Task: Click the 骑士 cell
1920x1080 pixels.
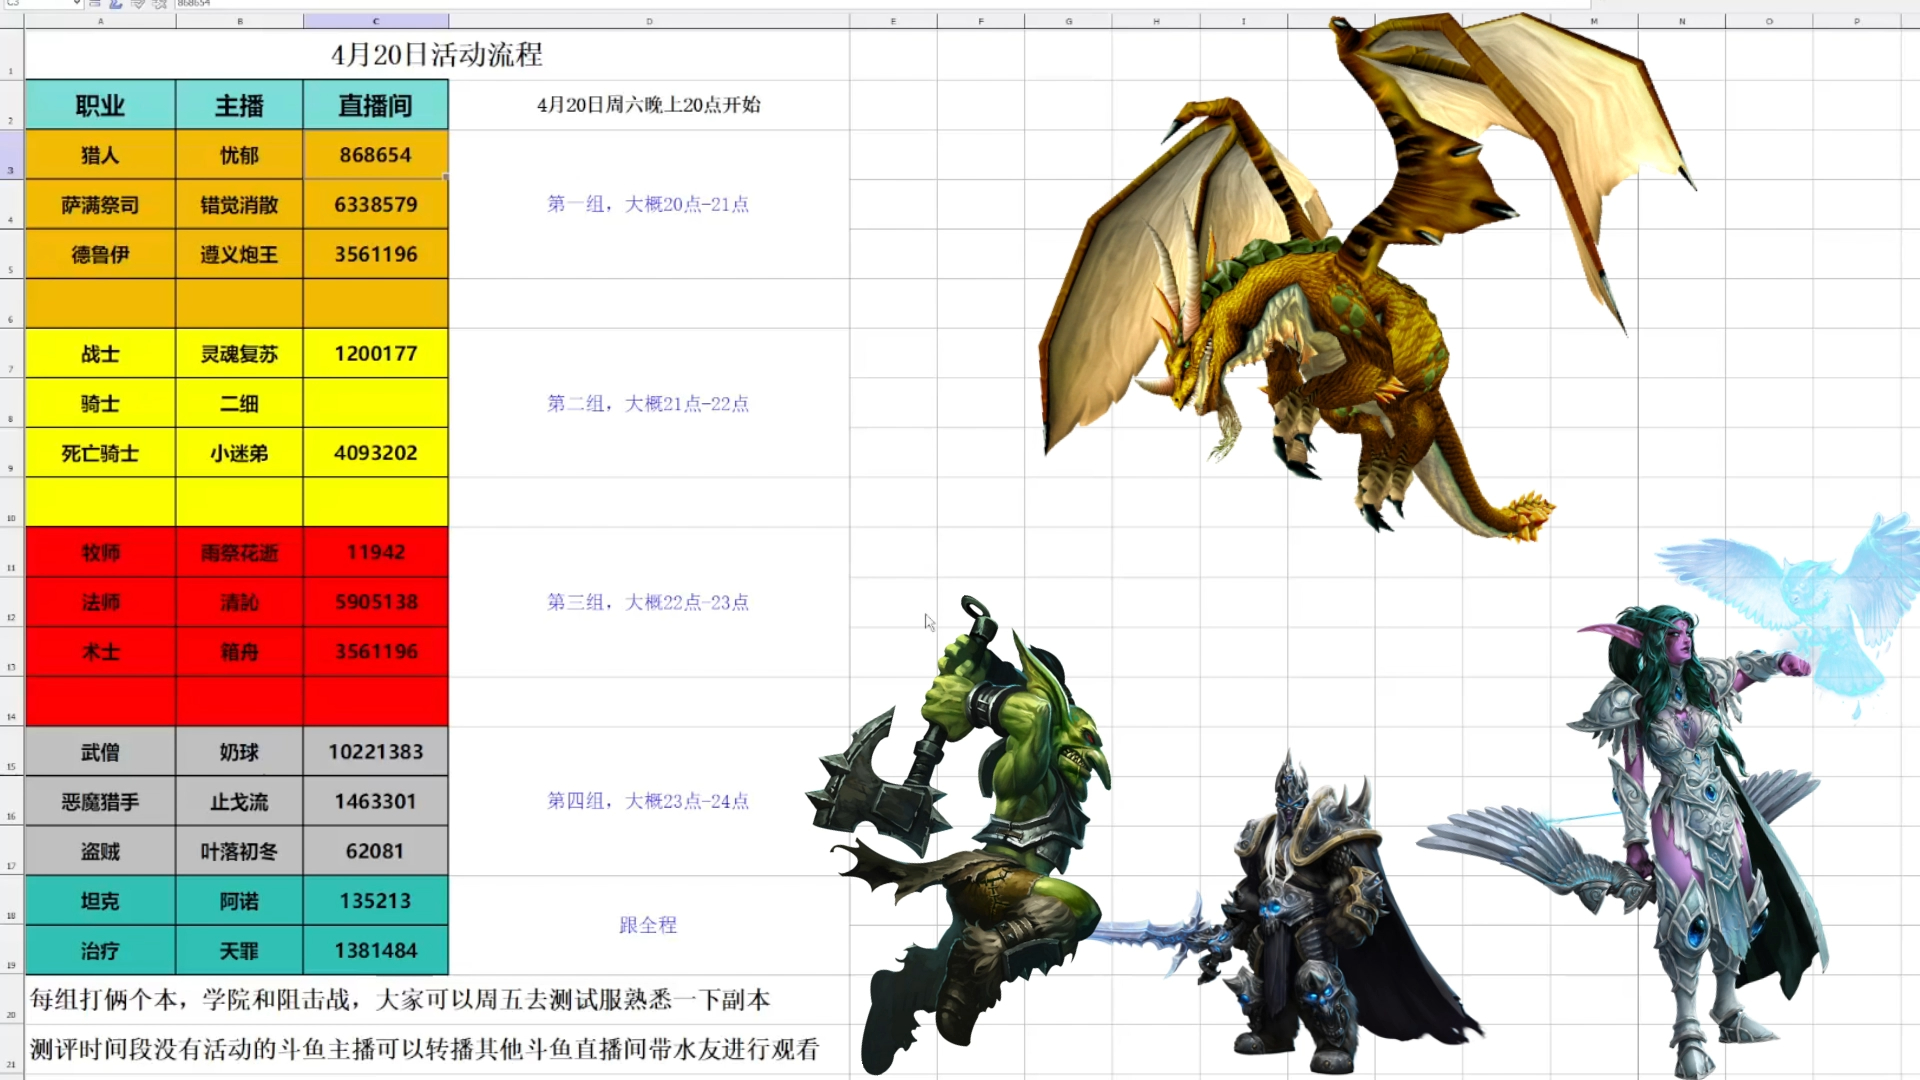Action: click(100, 403)
